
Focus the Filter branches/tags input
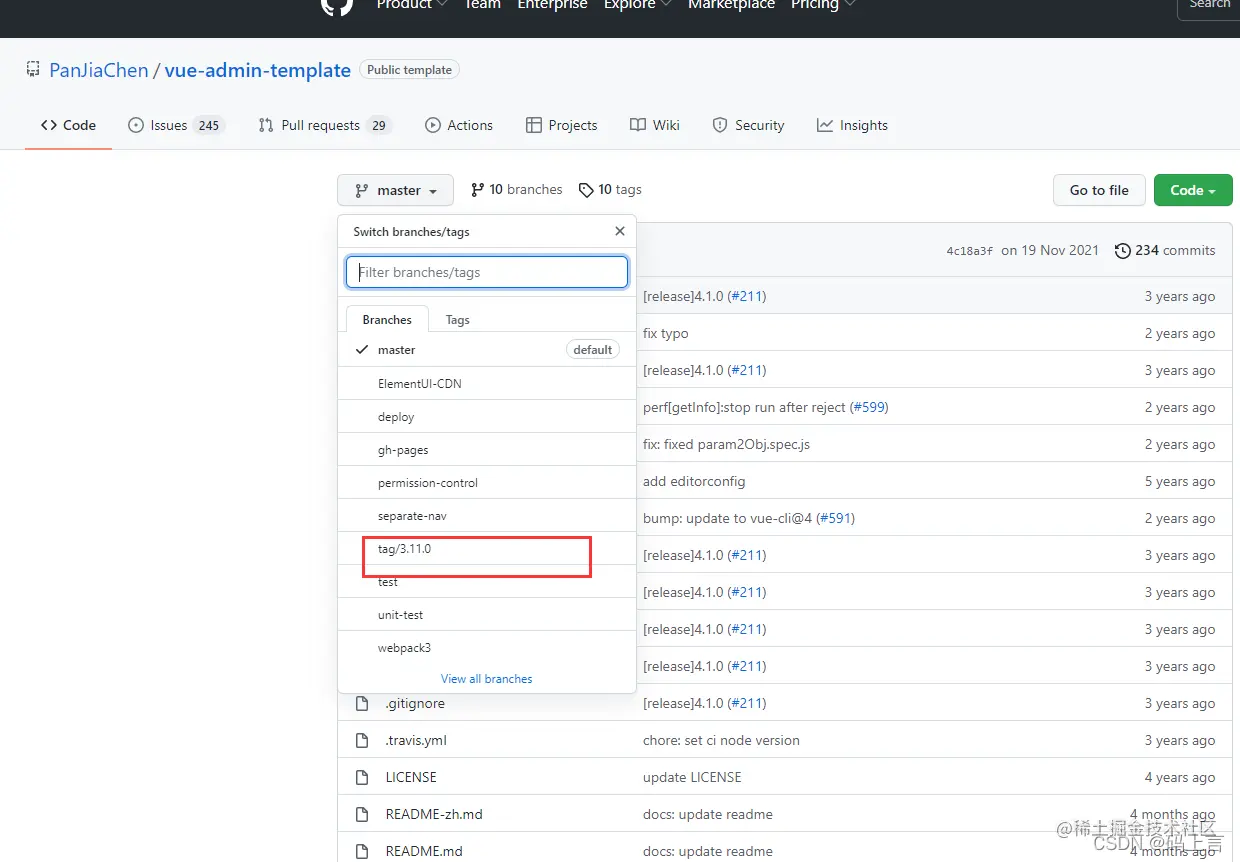(x=487, y=272)
